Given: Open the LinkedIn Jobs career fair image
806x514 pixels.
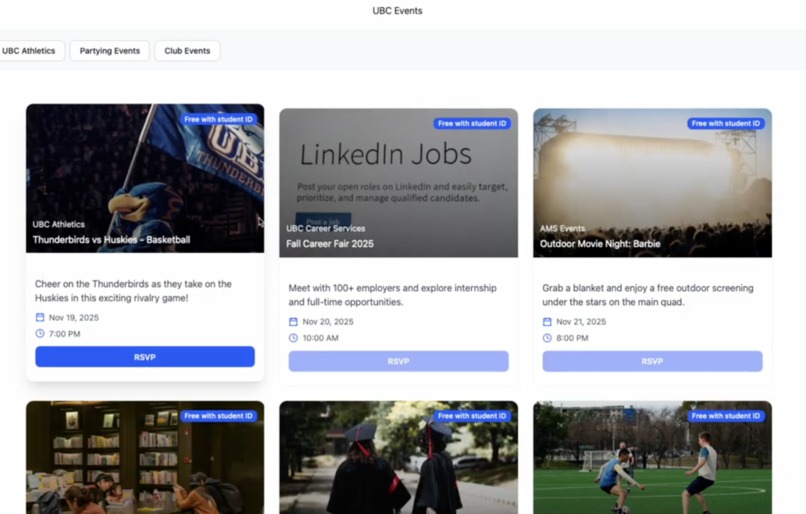Looking at the screenshot, I should [398, 182].
